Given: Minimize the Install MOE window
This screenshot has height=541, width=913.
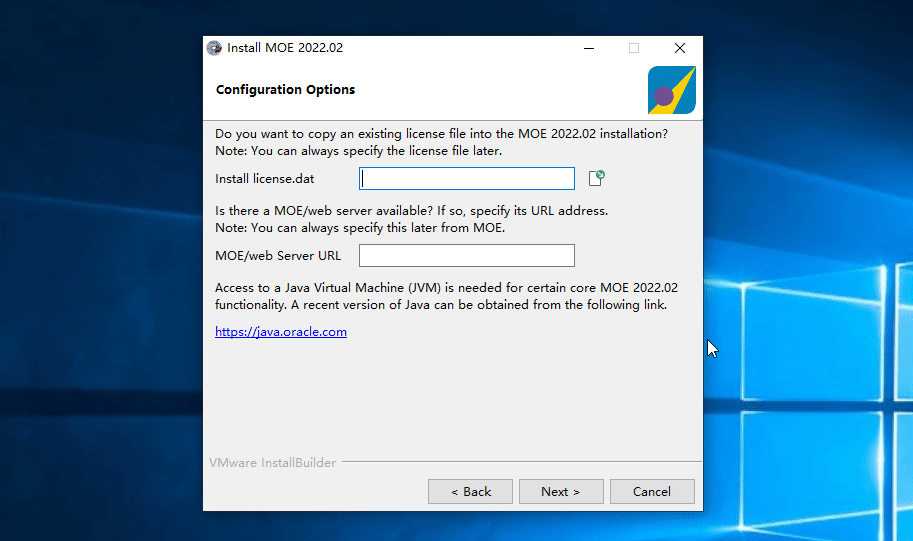Looking at the screenshot, I should click(x=589, y=48).
